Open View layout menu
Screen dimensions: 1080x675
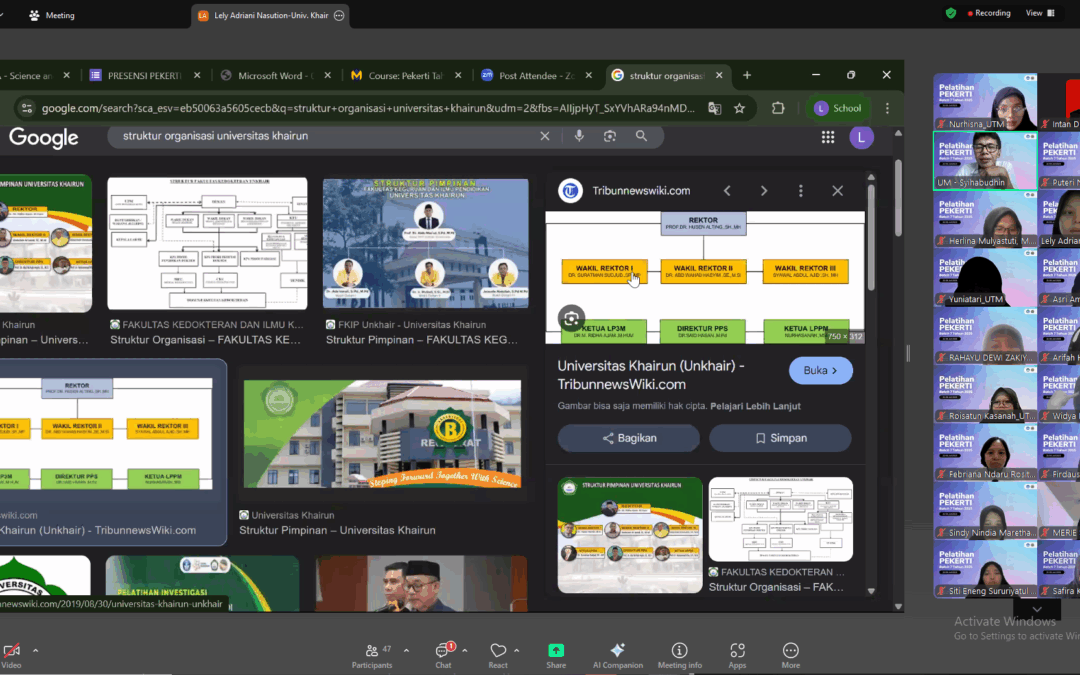(x=1040, y=13)
